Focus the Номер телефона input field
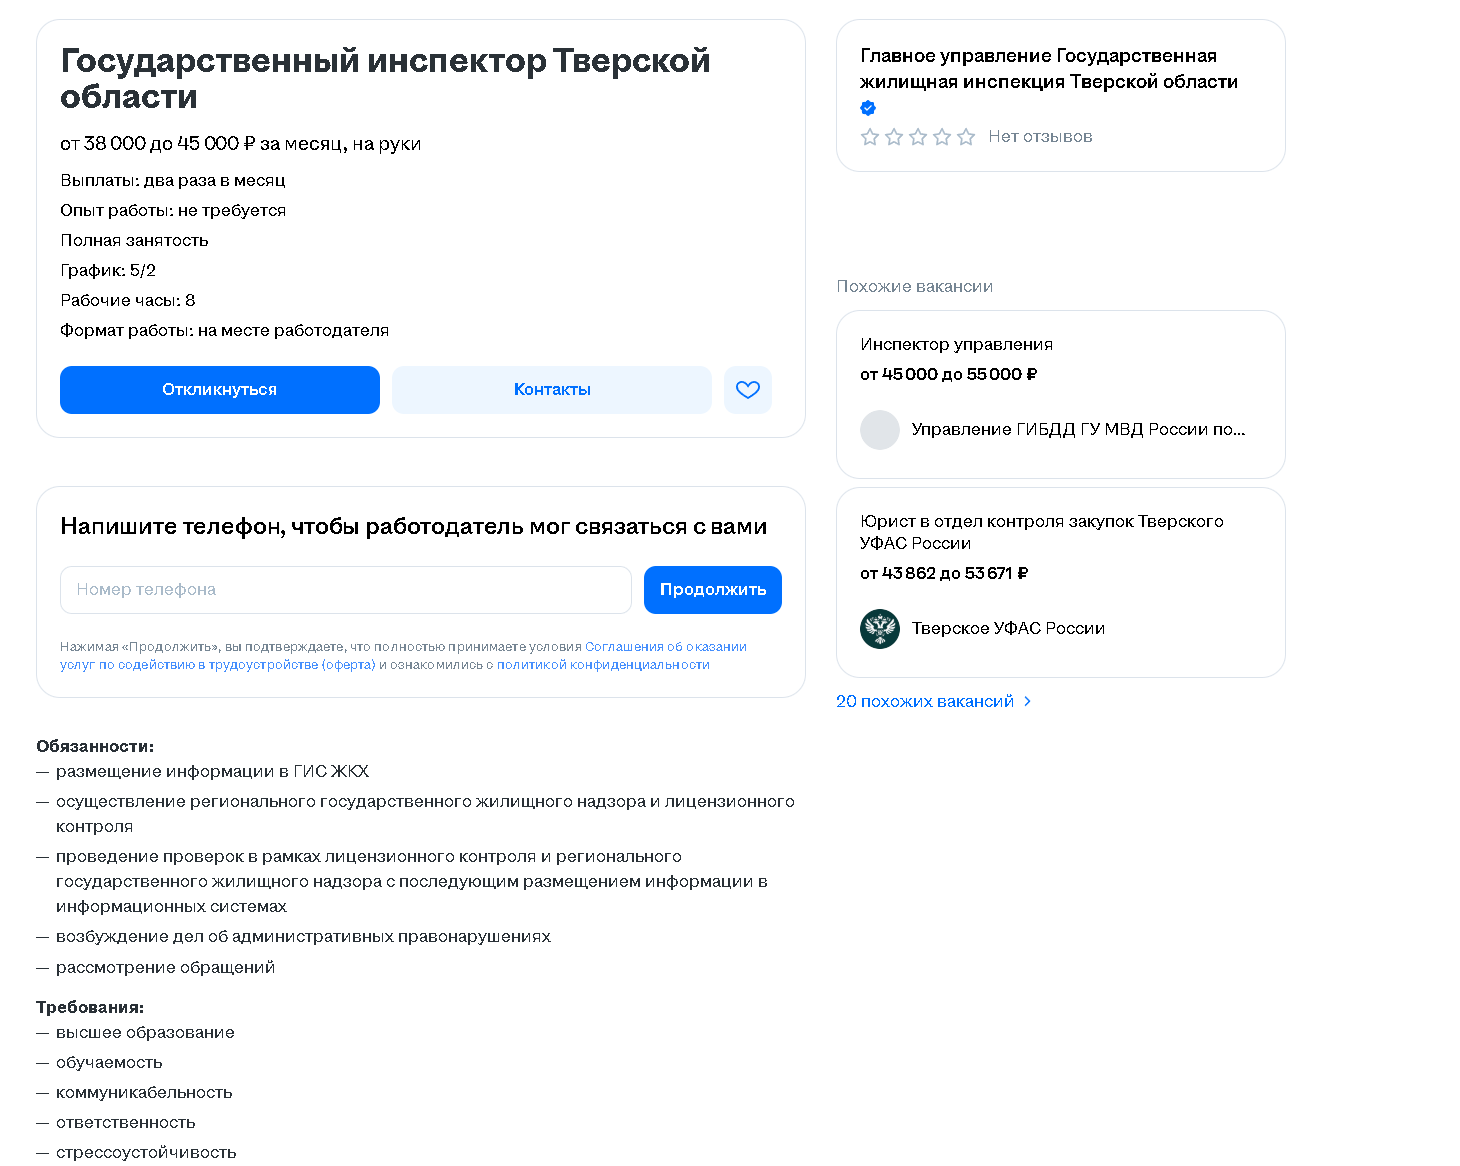 coord(346,590)
